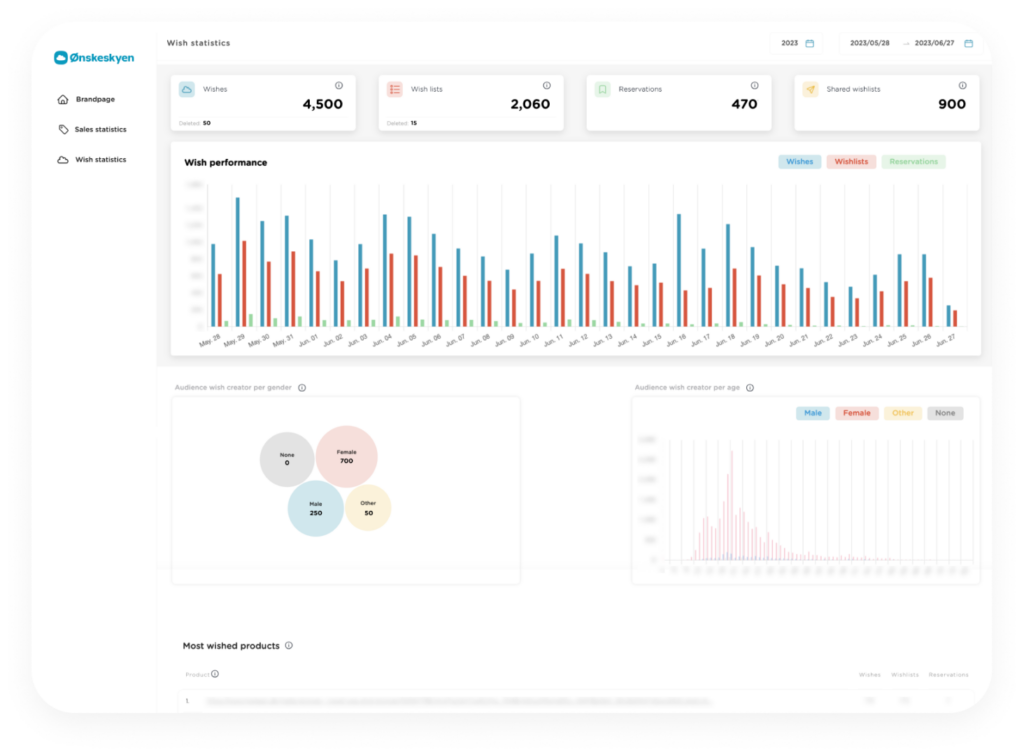Click the info icon on Reservations card
The image size is (1024, 755).
754,86
